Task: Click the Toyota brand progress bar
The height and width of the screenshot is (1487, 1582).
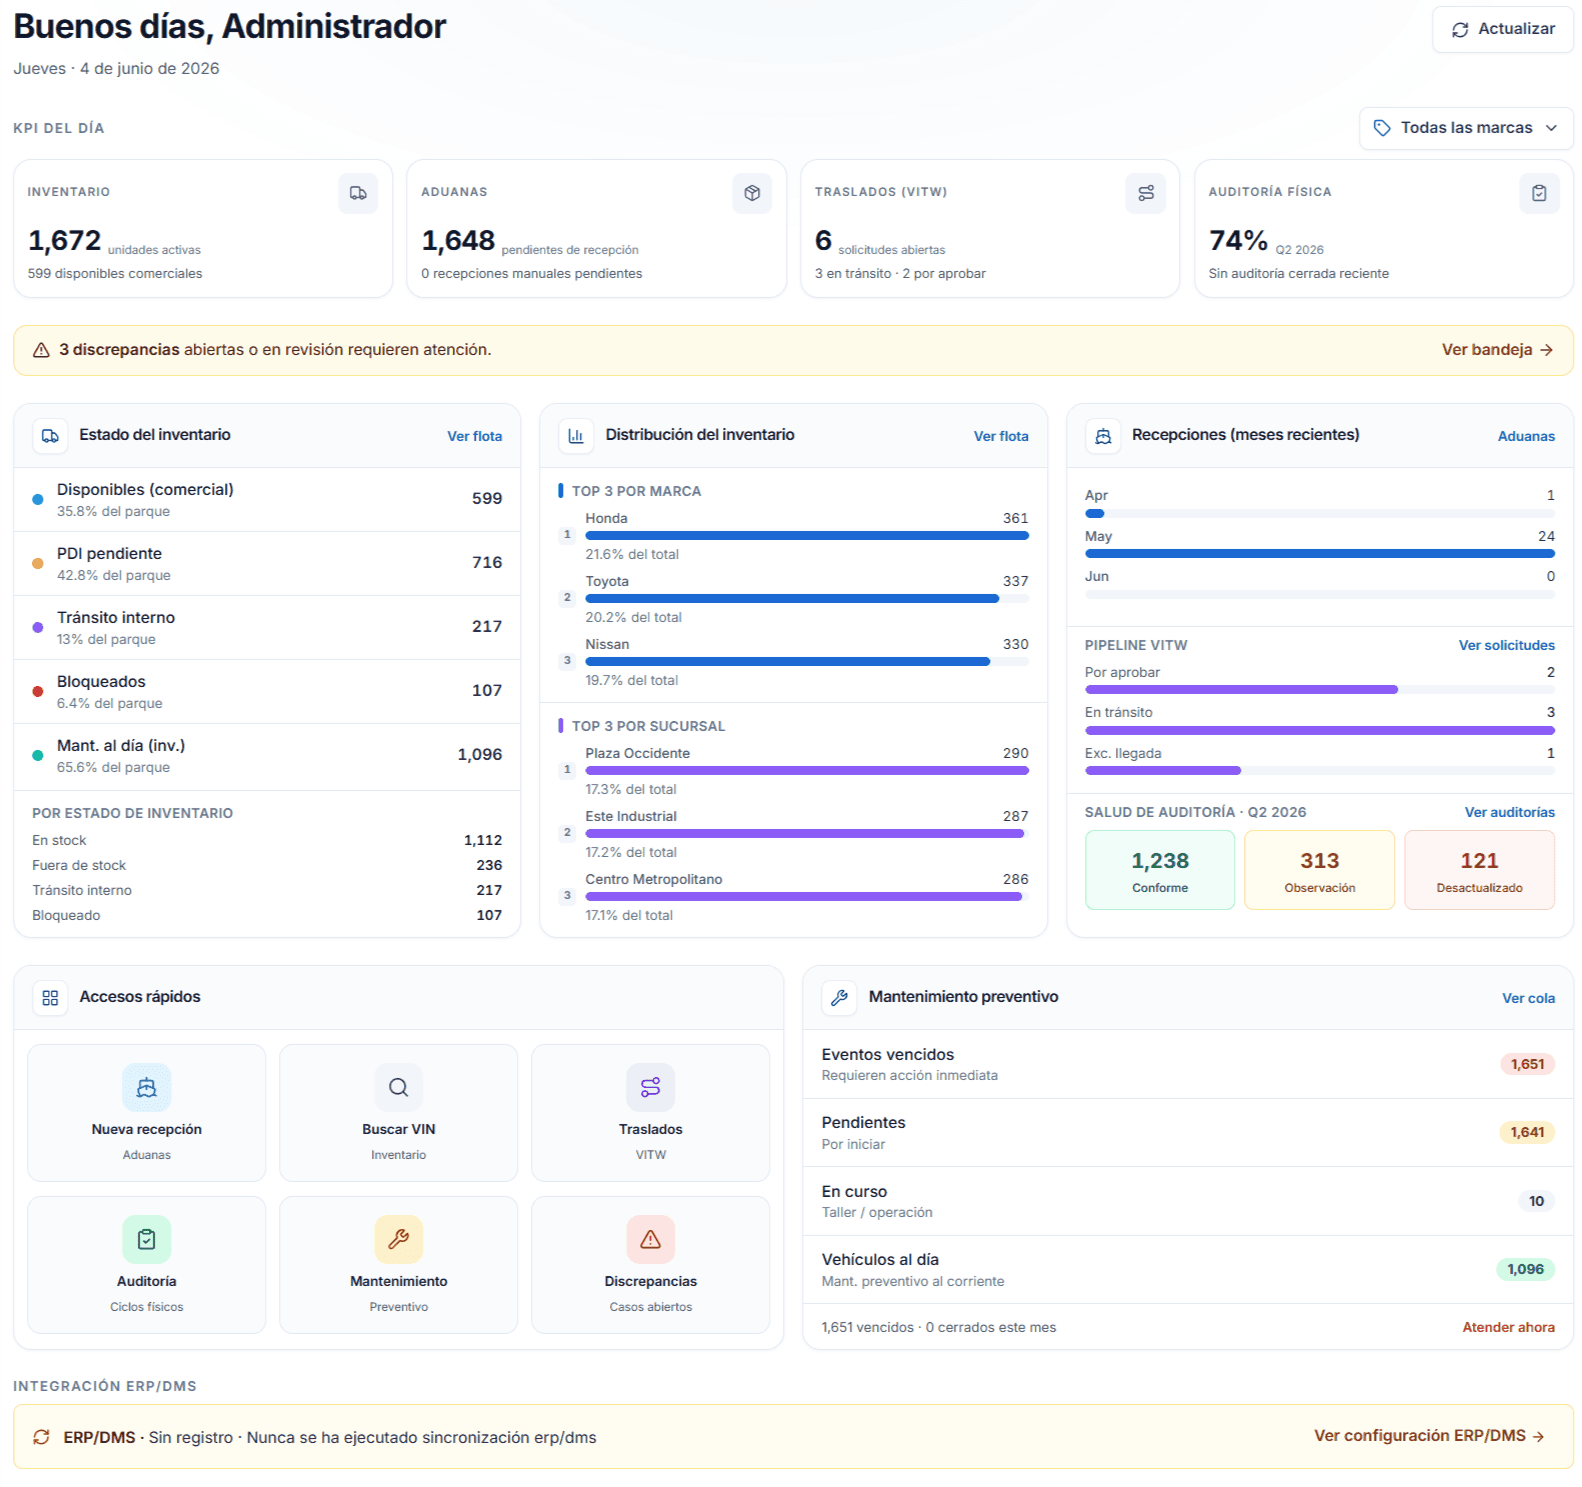Action: [x=807, y=599]
